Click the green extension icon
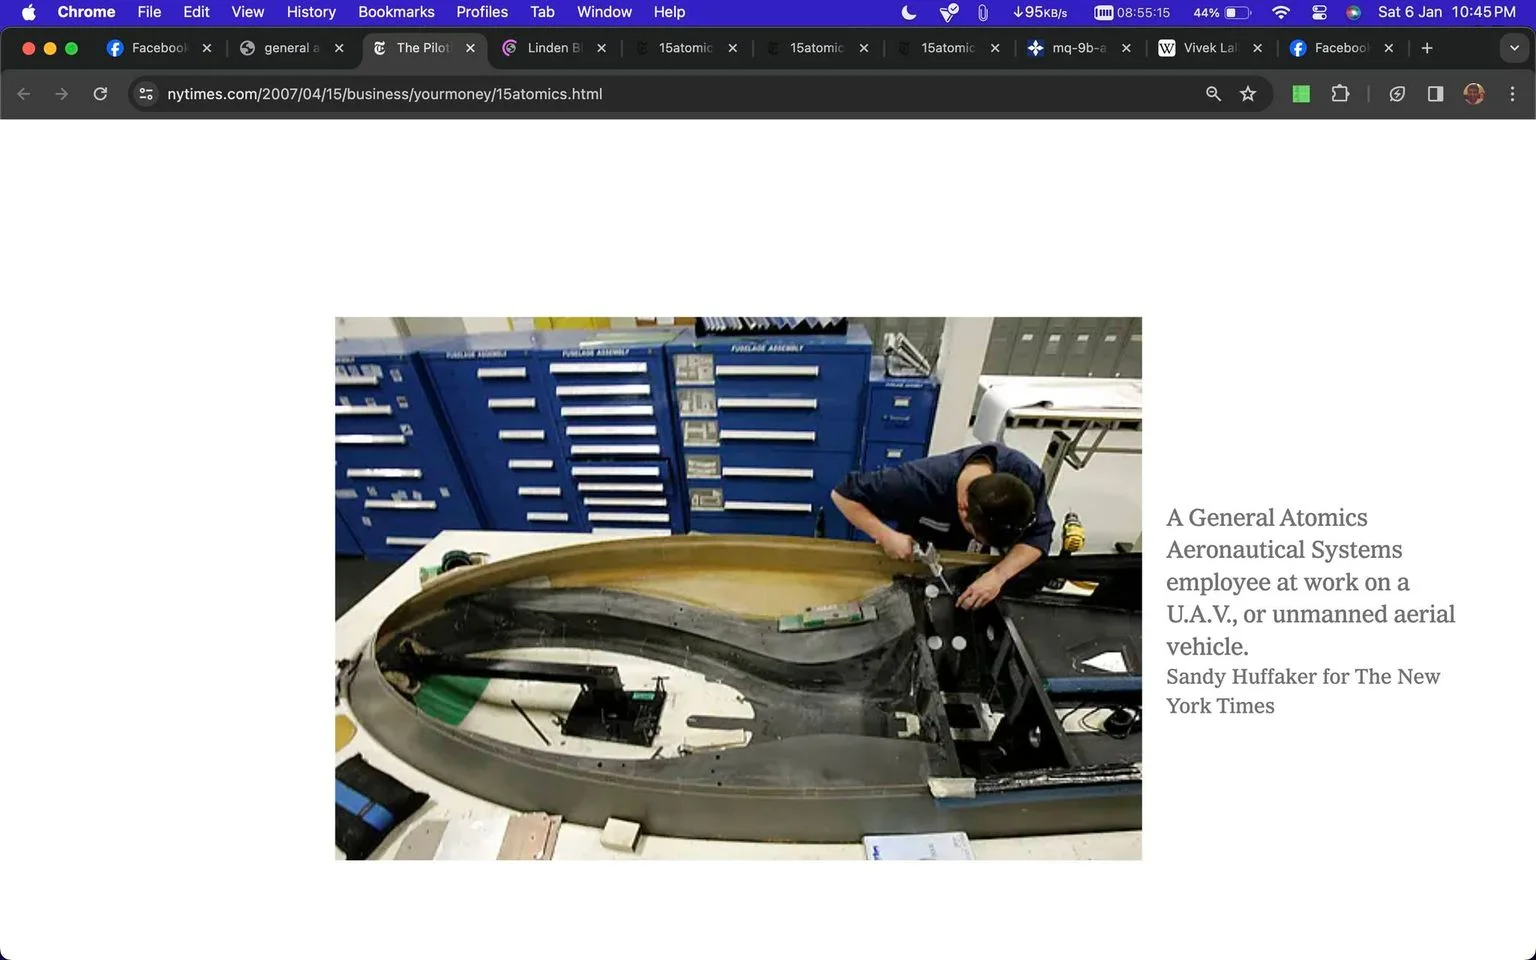Image resolution: width=1536 pixels, height=960 pixels. coord(1301,94)
